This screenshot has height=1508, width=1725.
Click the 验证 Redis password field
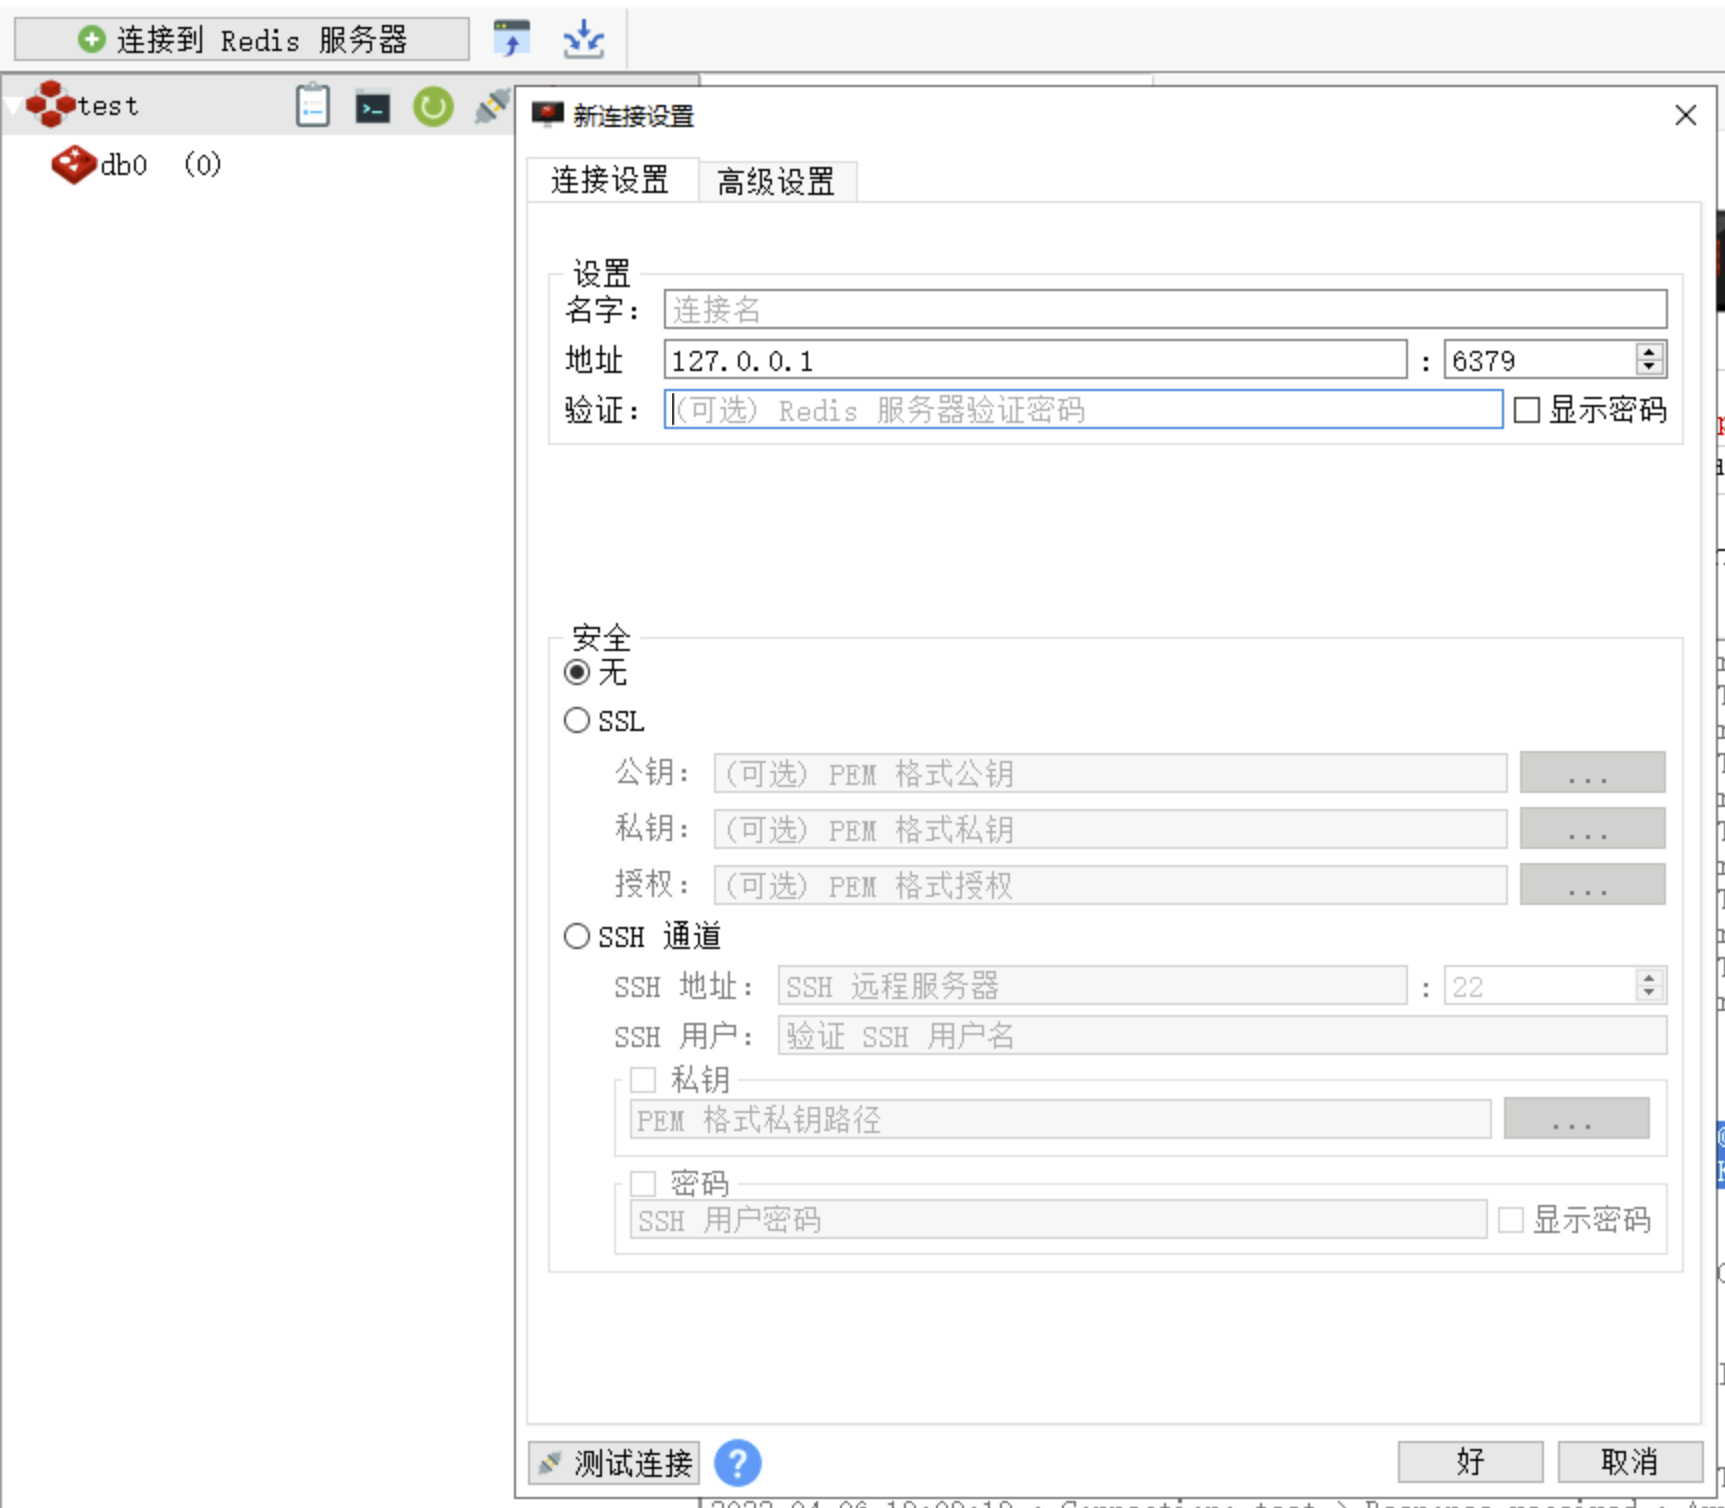pos(1083,410)
